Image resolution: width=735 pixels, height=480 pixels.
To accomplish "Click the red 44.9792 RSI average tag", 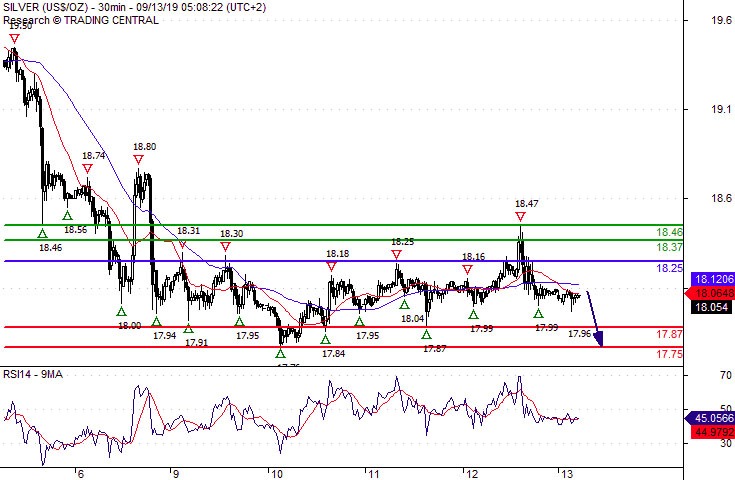I will (x=712, y=432).
